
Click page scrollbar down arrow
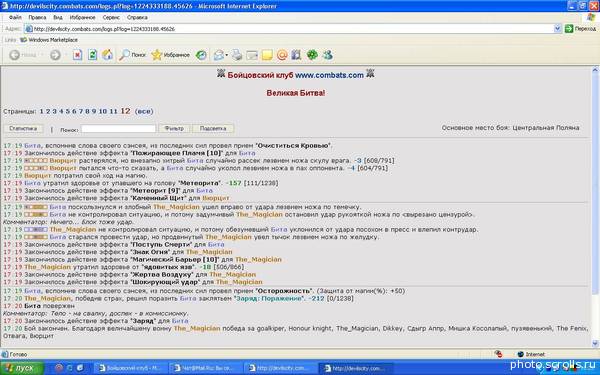pyautogui.click(x=595, y=343)
